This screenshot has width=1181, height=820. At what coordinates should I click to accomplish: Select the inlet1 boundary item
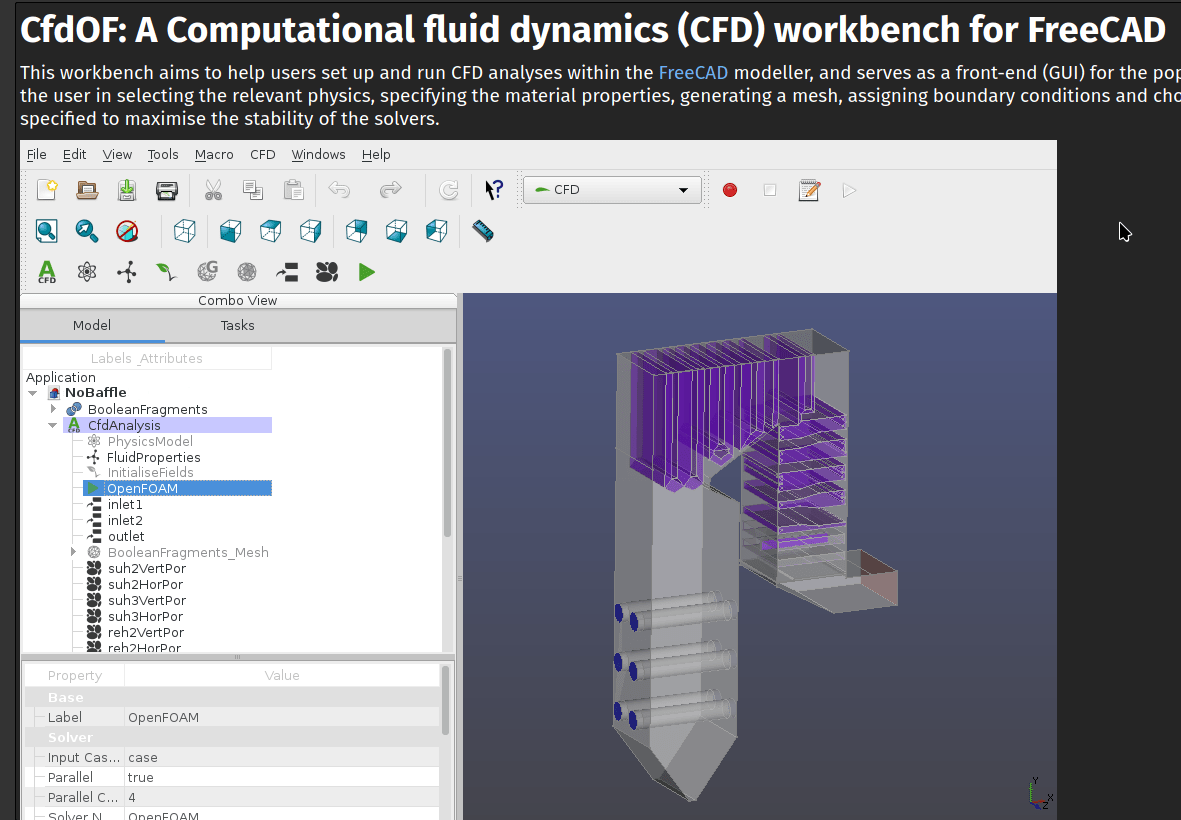(x=125, y=505)
